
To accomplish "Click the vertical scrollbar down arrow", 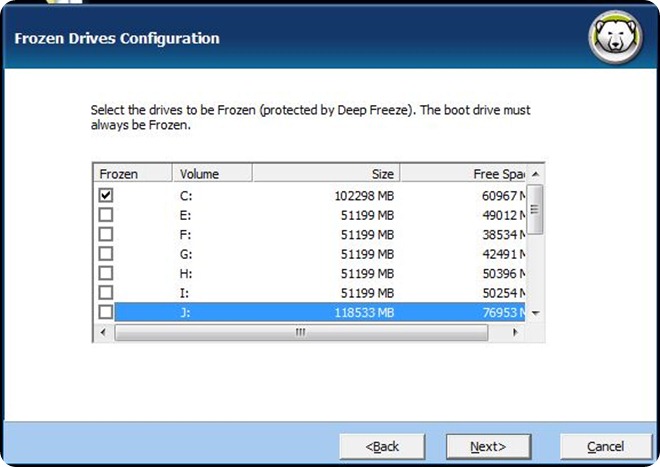I will point(535,313).
